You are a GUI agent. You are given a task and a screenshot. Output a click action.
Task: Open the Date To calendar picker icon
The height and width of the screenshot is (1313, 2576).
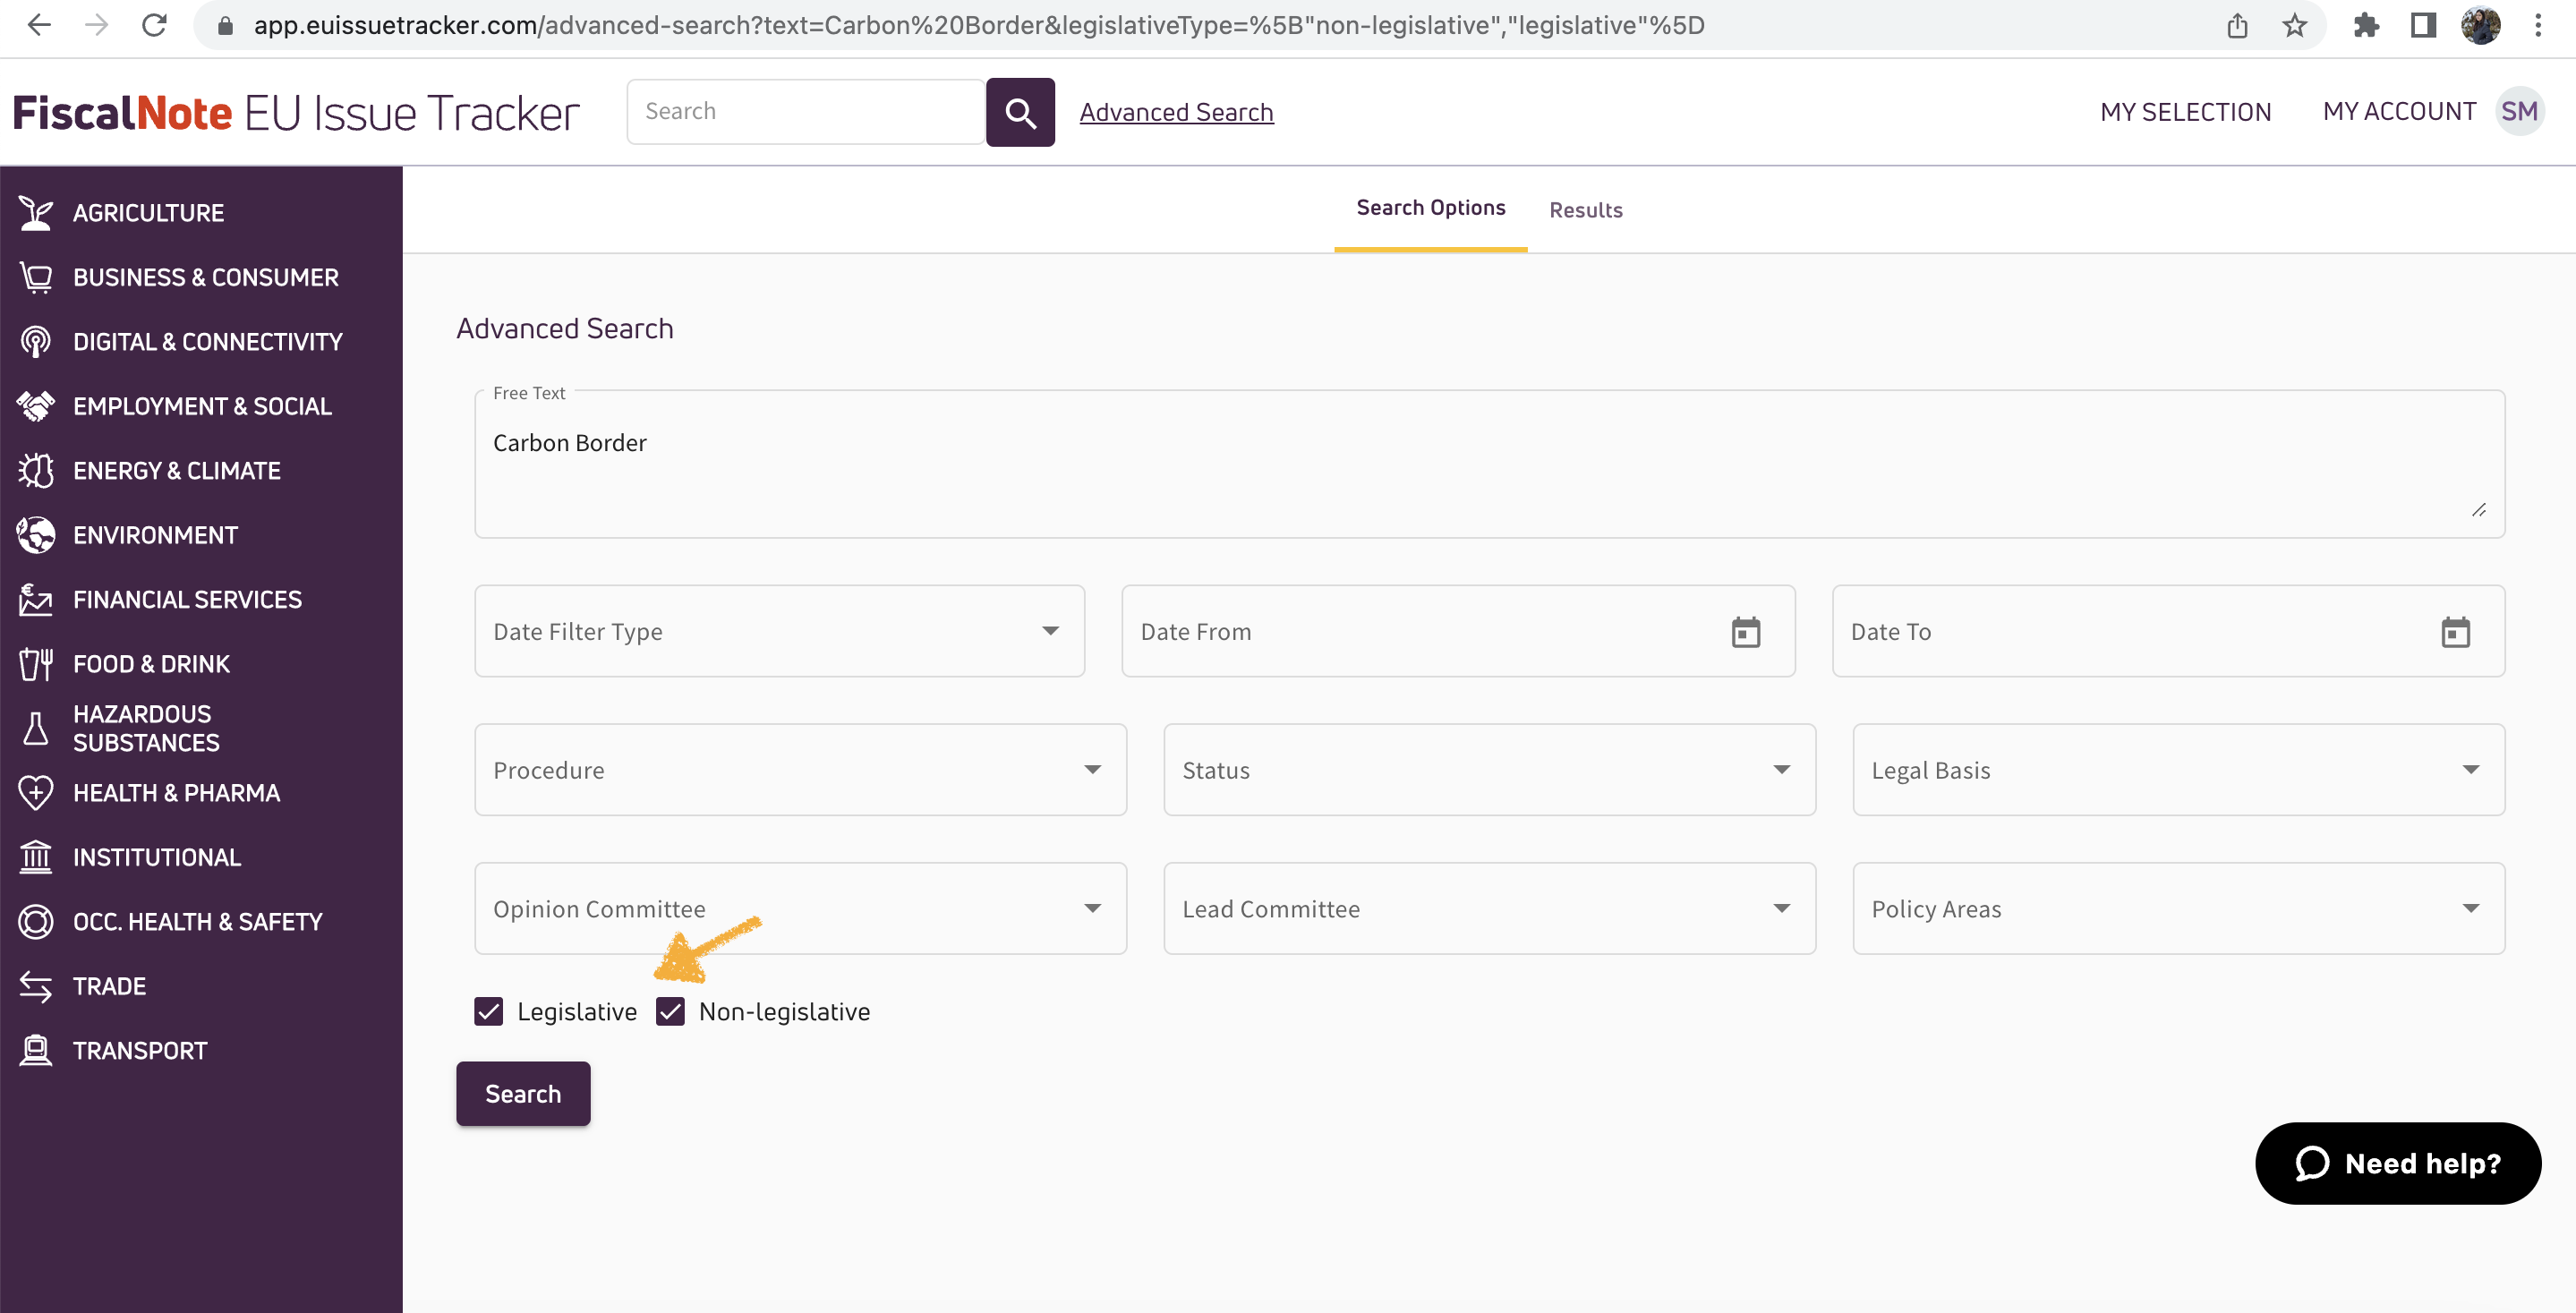point(2455,632)
